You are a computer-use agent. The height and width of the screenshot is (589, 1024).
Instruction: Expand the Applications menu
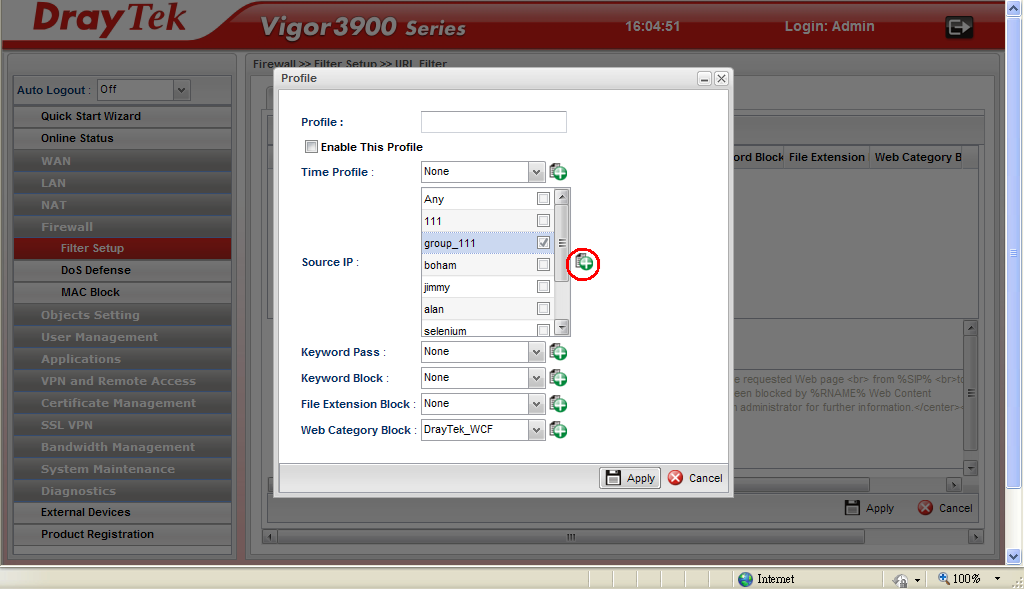coord(122,359)
